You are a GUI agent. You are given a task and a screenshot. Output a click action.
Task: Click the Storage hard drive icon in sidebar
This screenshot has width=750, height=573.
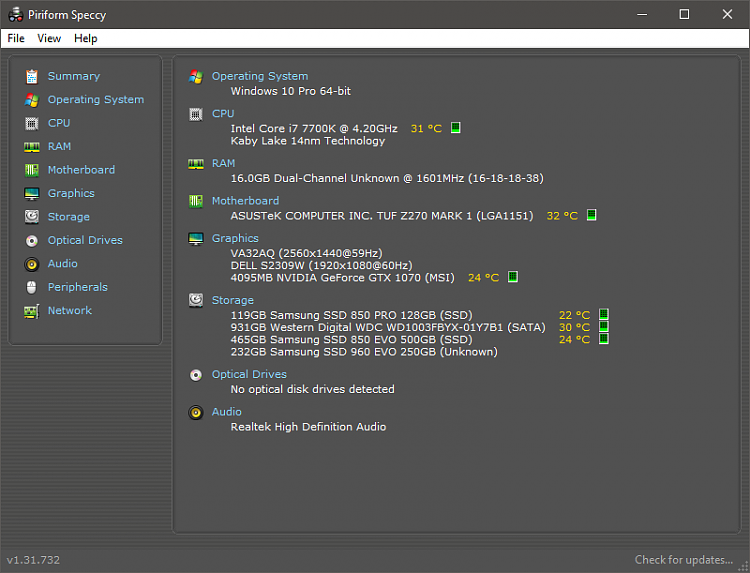coord(32,217)
